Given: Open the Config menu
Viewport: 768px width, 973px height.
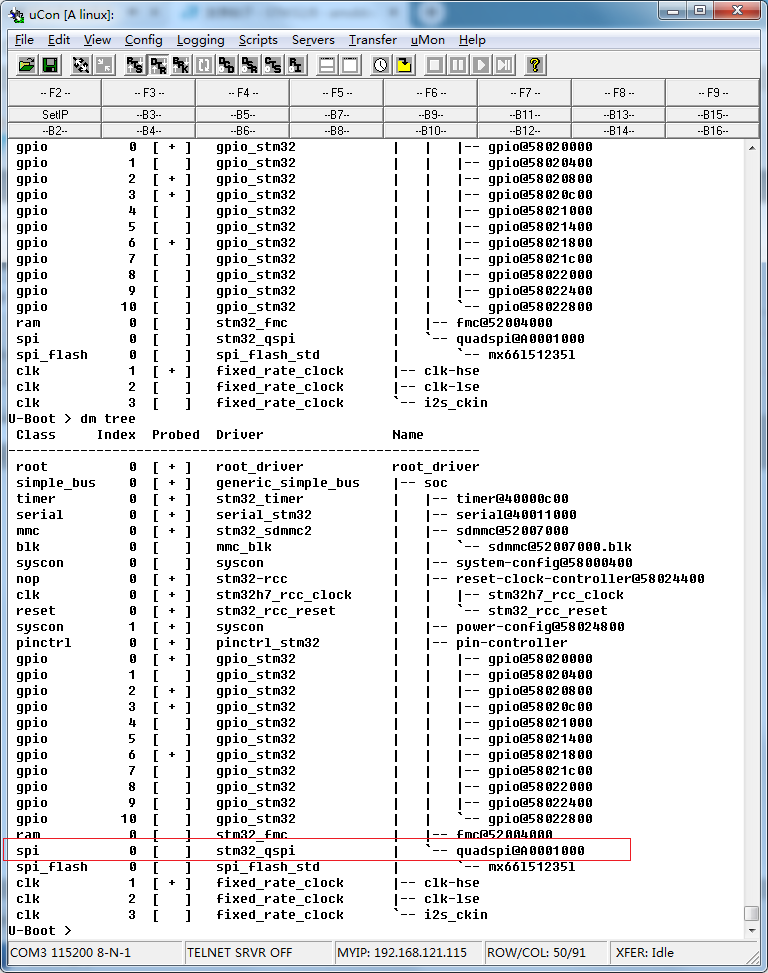Looking at the screenshot, I should pos(143,40).
